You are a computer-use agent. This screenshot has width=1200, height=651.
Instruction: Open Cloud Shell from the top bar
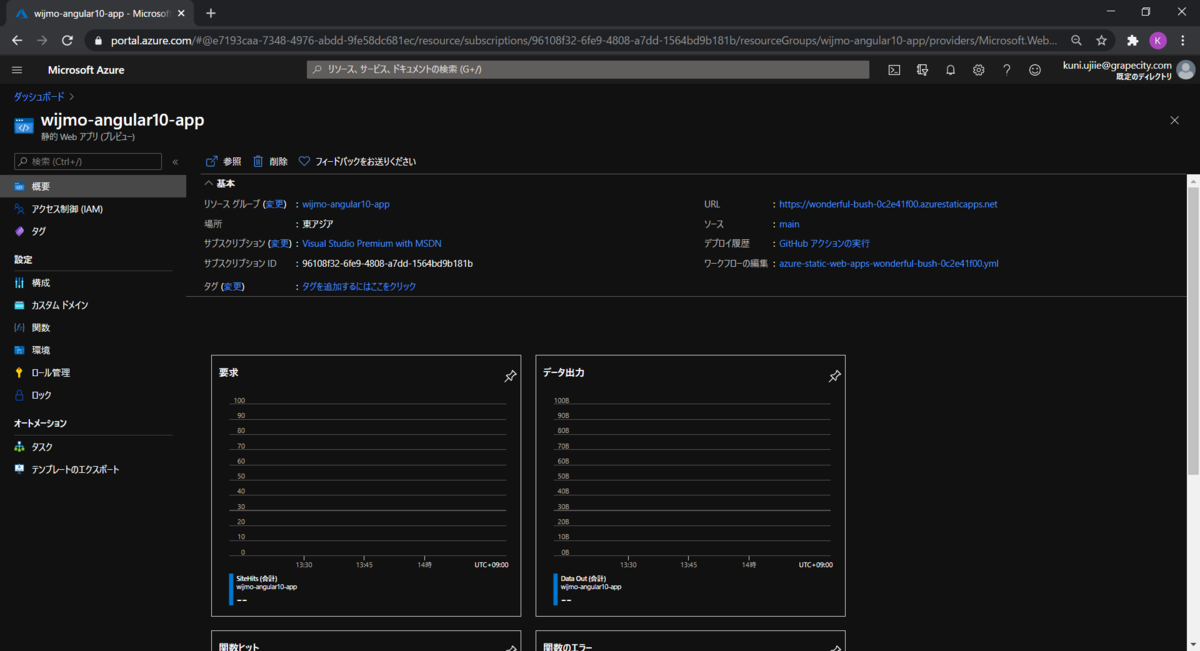pos(894,70)
